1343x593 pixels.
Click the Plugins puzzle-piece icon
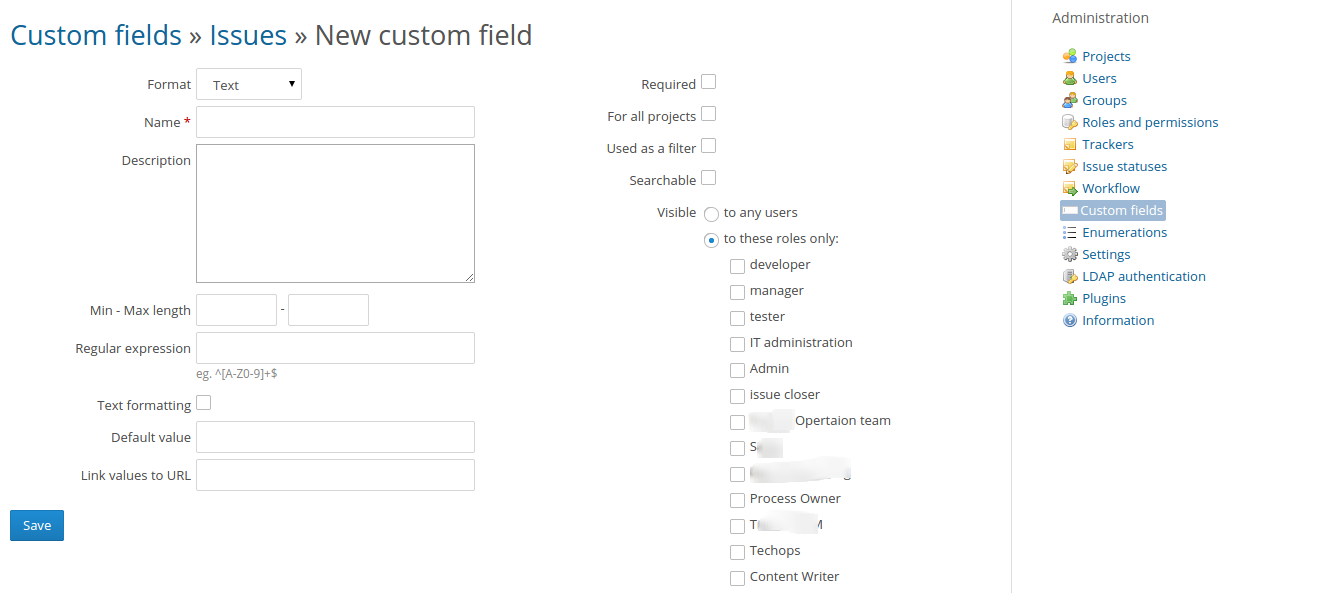click(x=1070, y=298)
